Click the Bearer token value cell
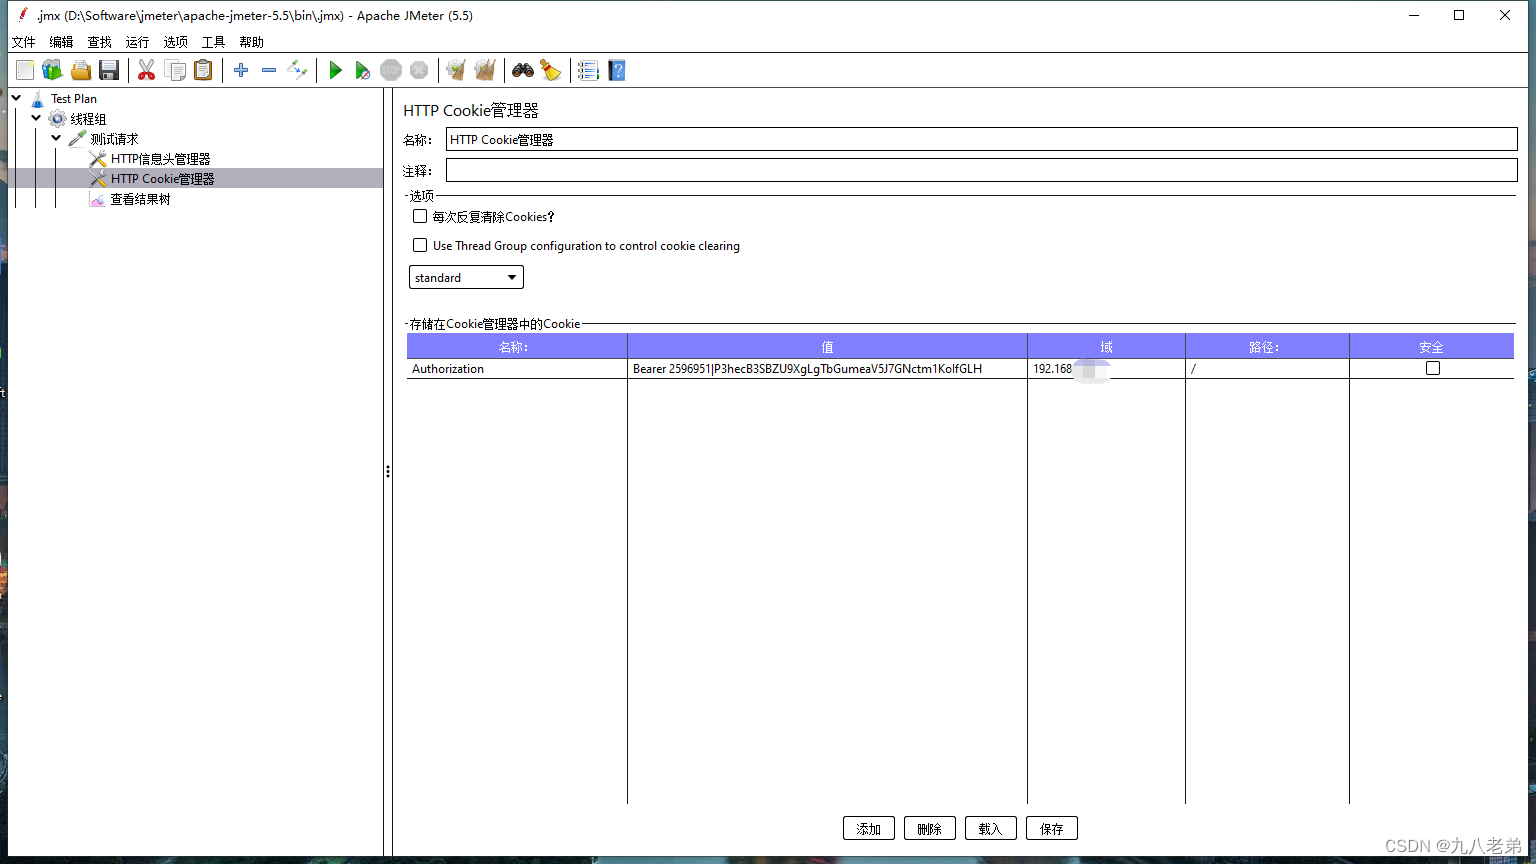This screenshot has height=864, width=1536. click(827, 368)
